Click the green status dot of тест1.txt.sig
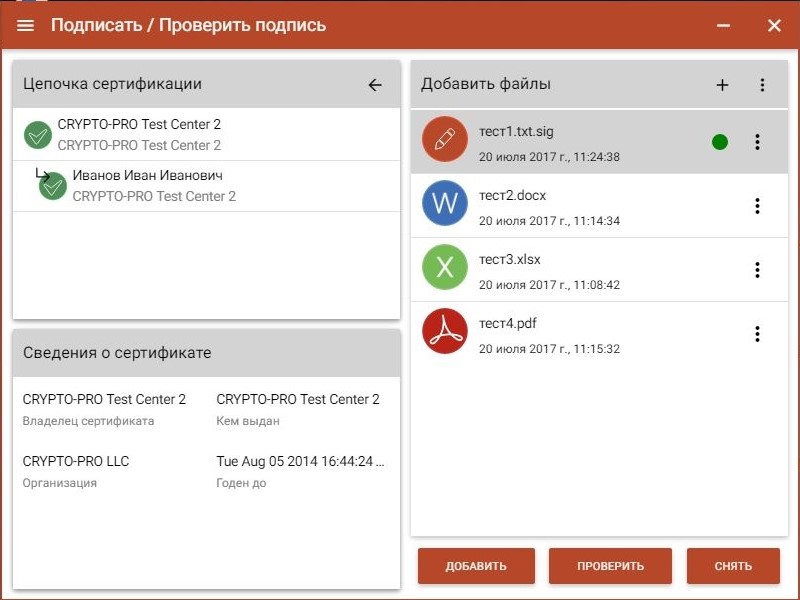This screenshot has width=800, height=600. coord(719,142)
